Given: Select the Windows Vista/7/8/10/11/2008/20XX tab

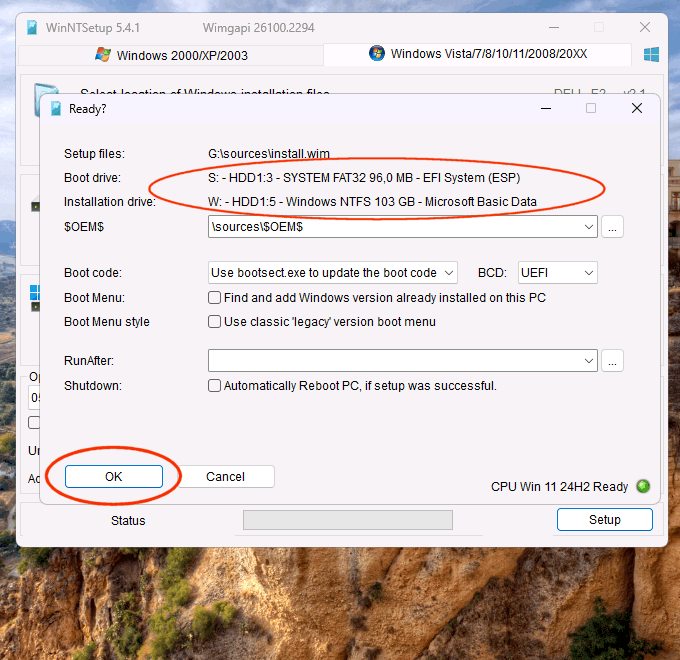Looking at the screenshot, I should click(x=477, y=54).
